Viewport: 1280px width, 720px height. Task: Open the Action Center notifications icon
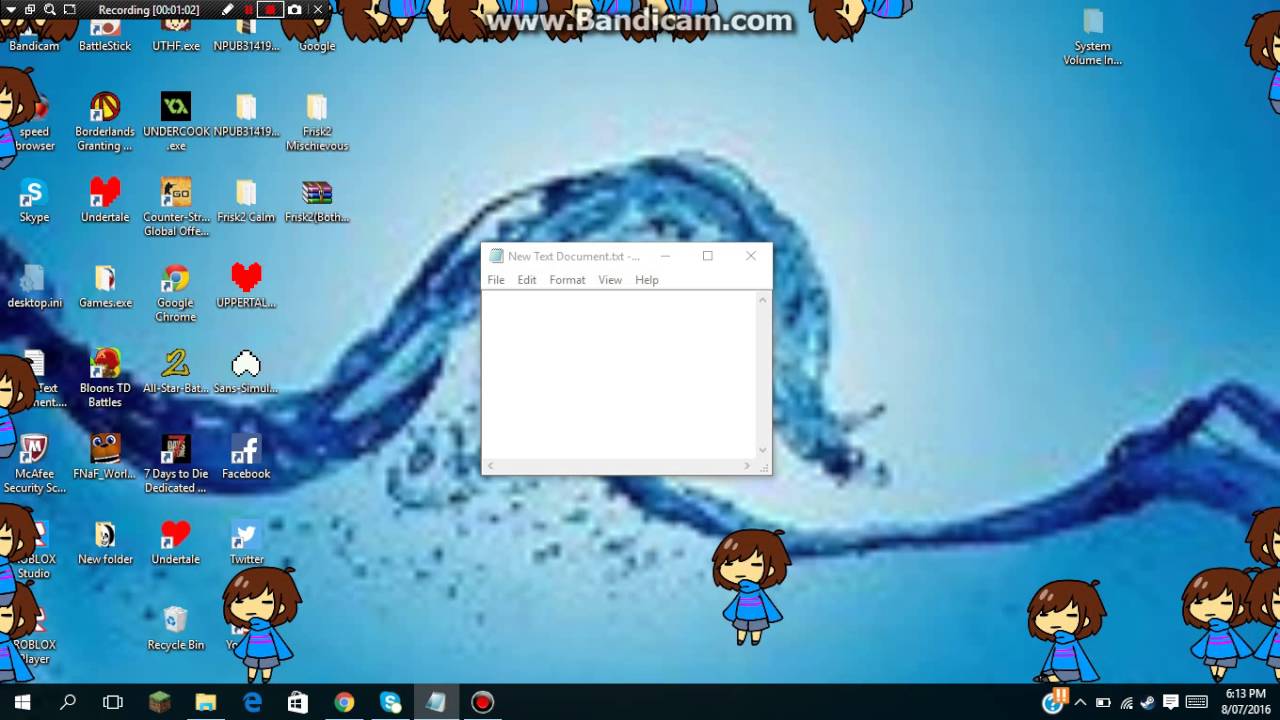(1170, 702)
